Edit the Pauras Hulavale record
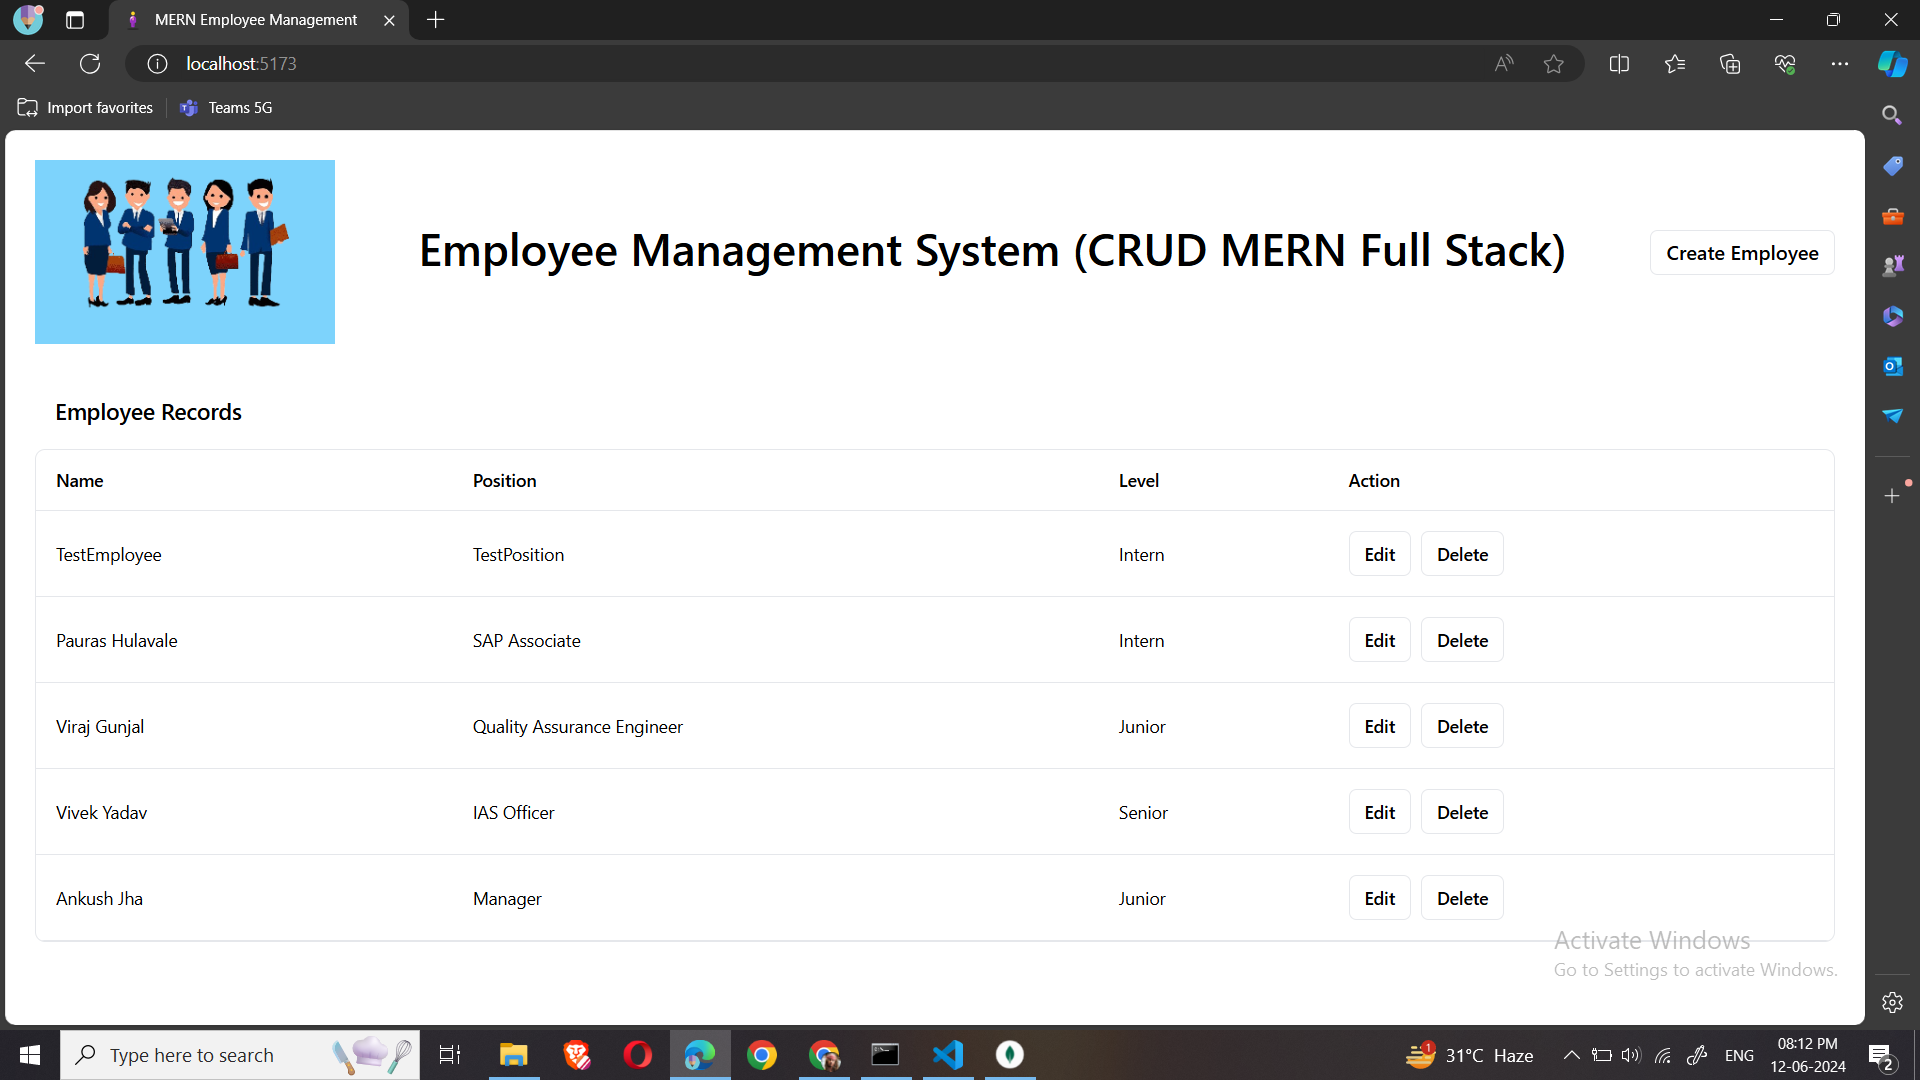 [x=1379, y=640]
